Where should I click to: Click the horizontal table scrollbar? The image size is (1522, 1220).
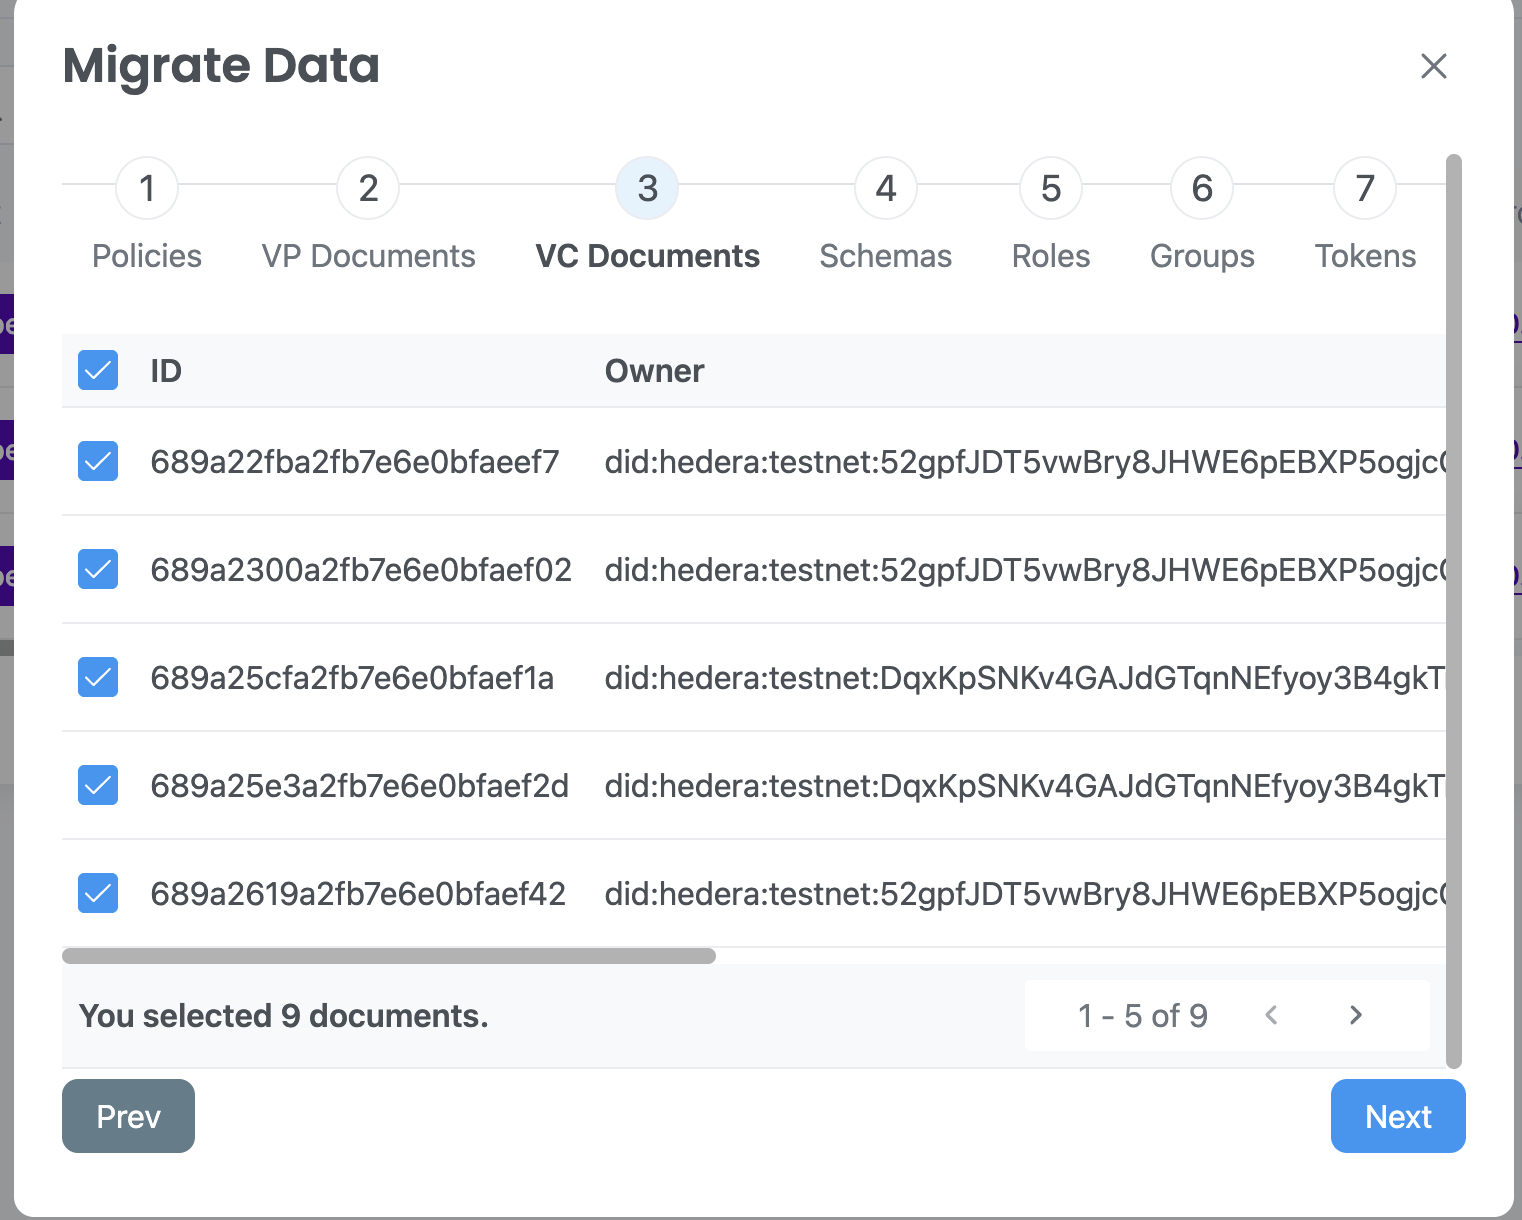coord(389,956)
